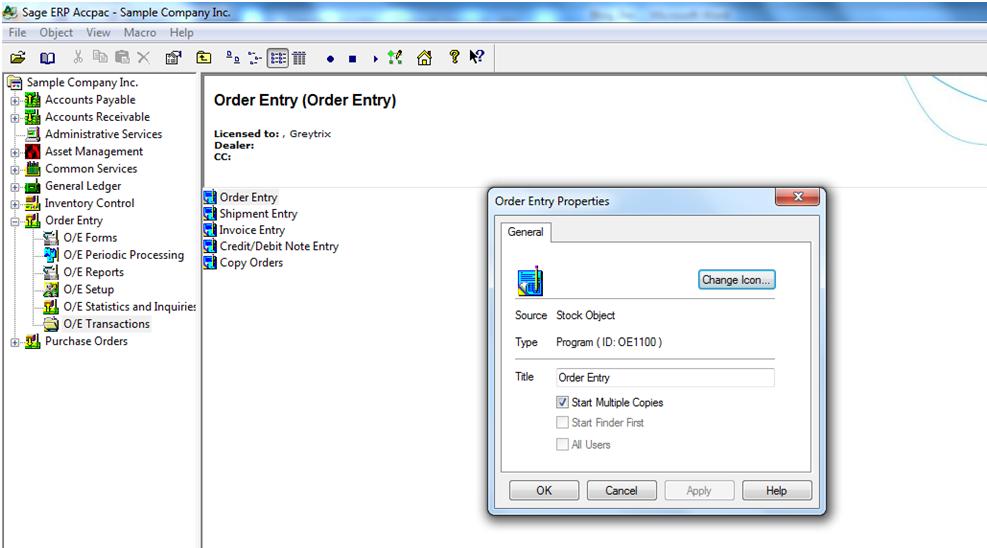The width and height of the screenshot is (987, 548).
Task: Click the Paste toolbar icon
Action: [x=122, y=57]
